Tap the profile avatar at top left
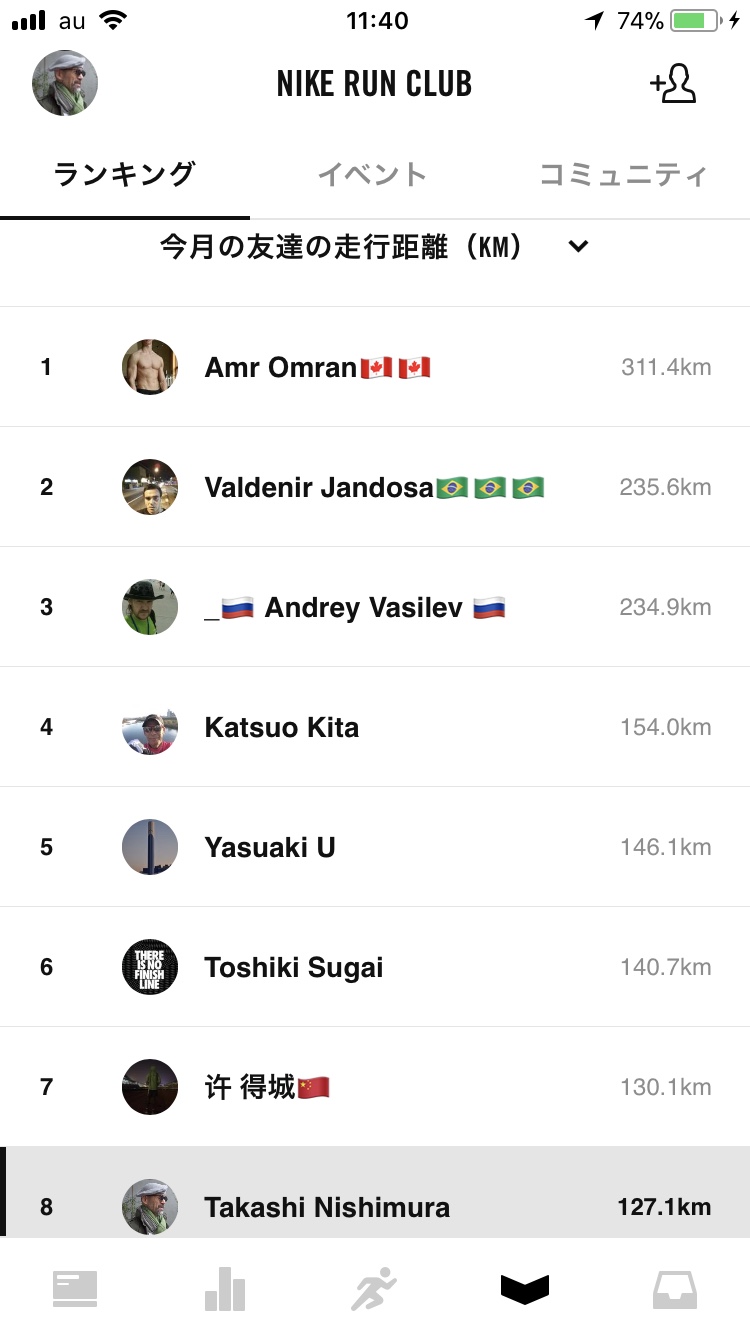 pyautogui.click(x=65, y=84)
